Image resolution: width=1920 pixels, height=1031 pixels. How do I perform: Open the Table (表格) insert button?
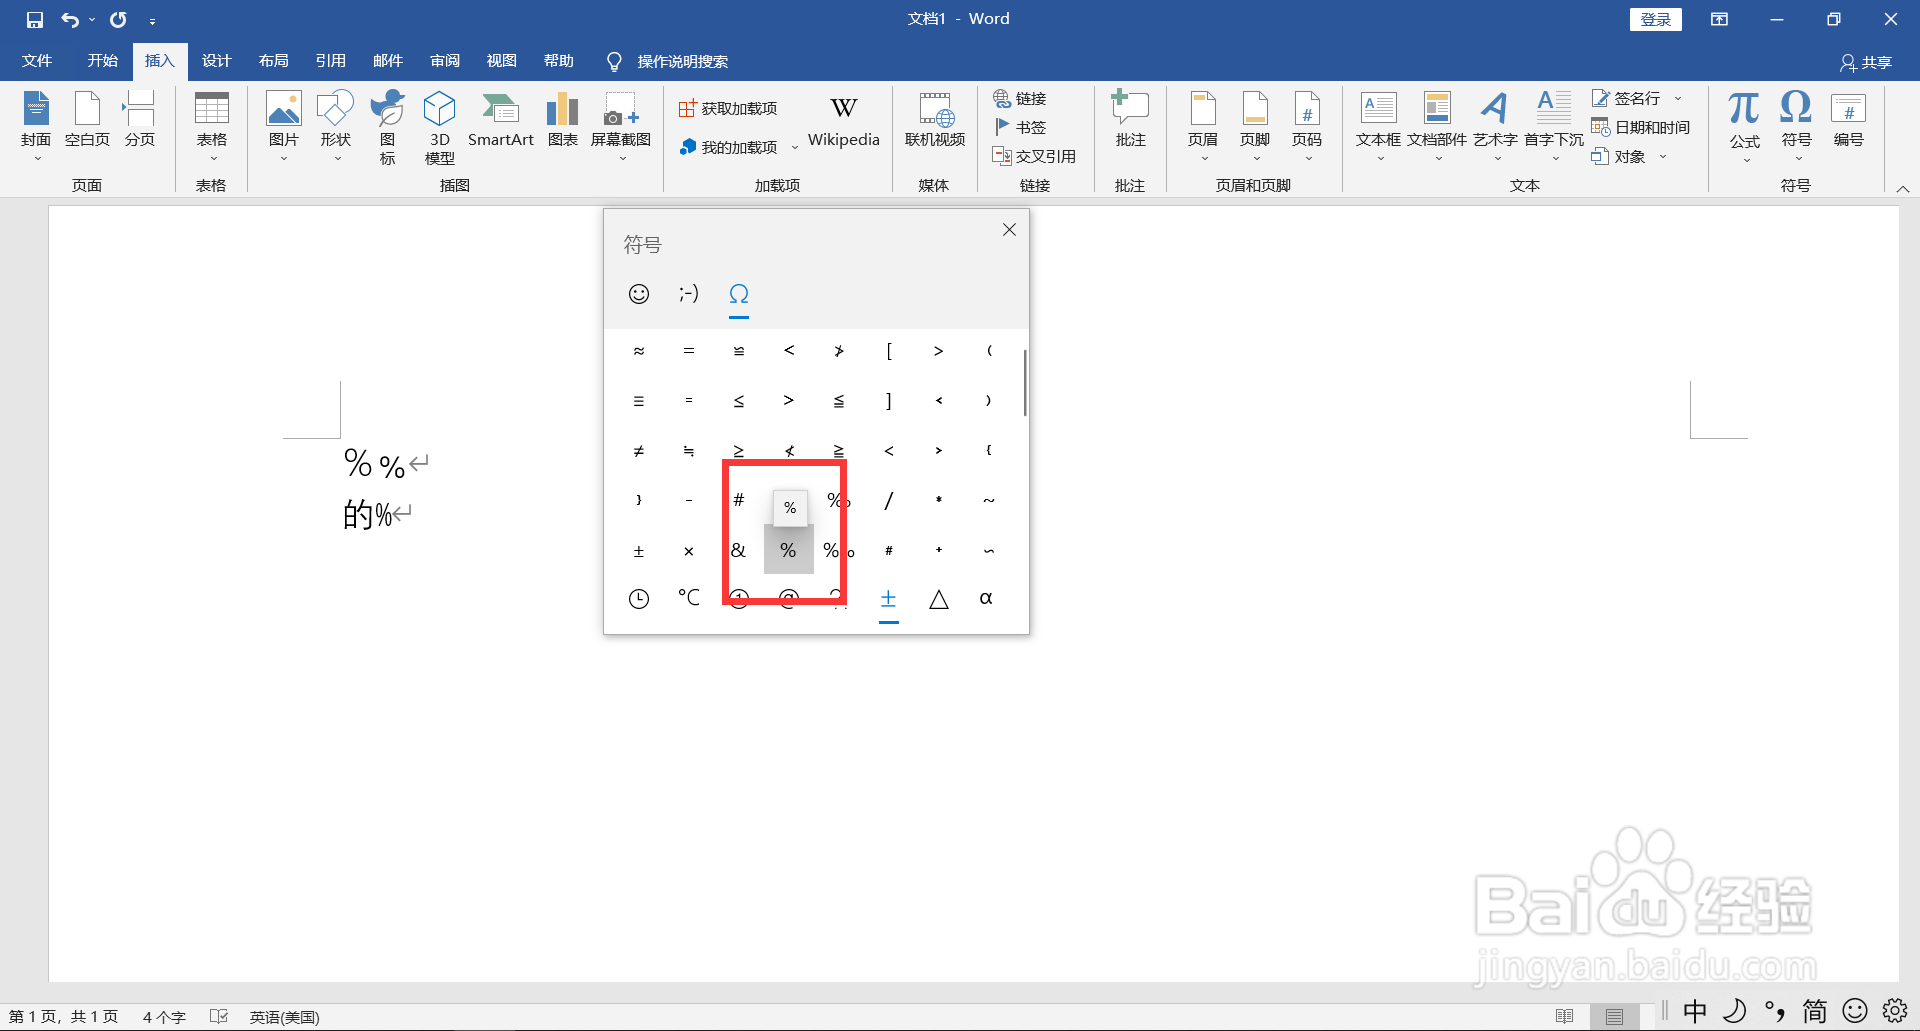point(212,126)
